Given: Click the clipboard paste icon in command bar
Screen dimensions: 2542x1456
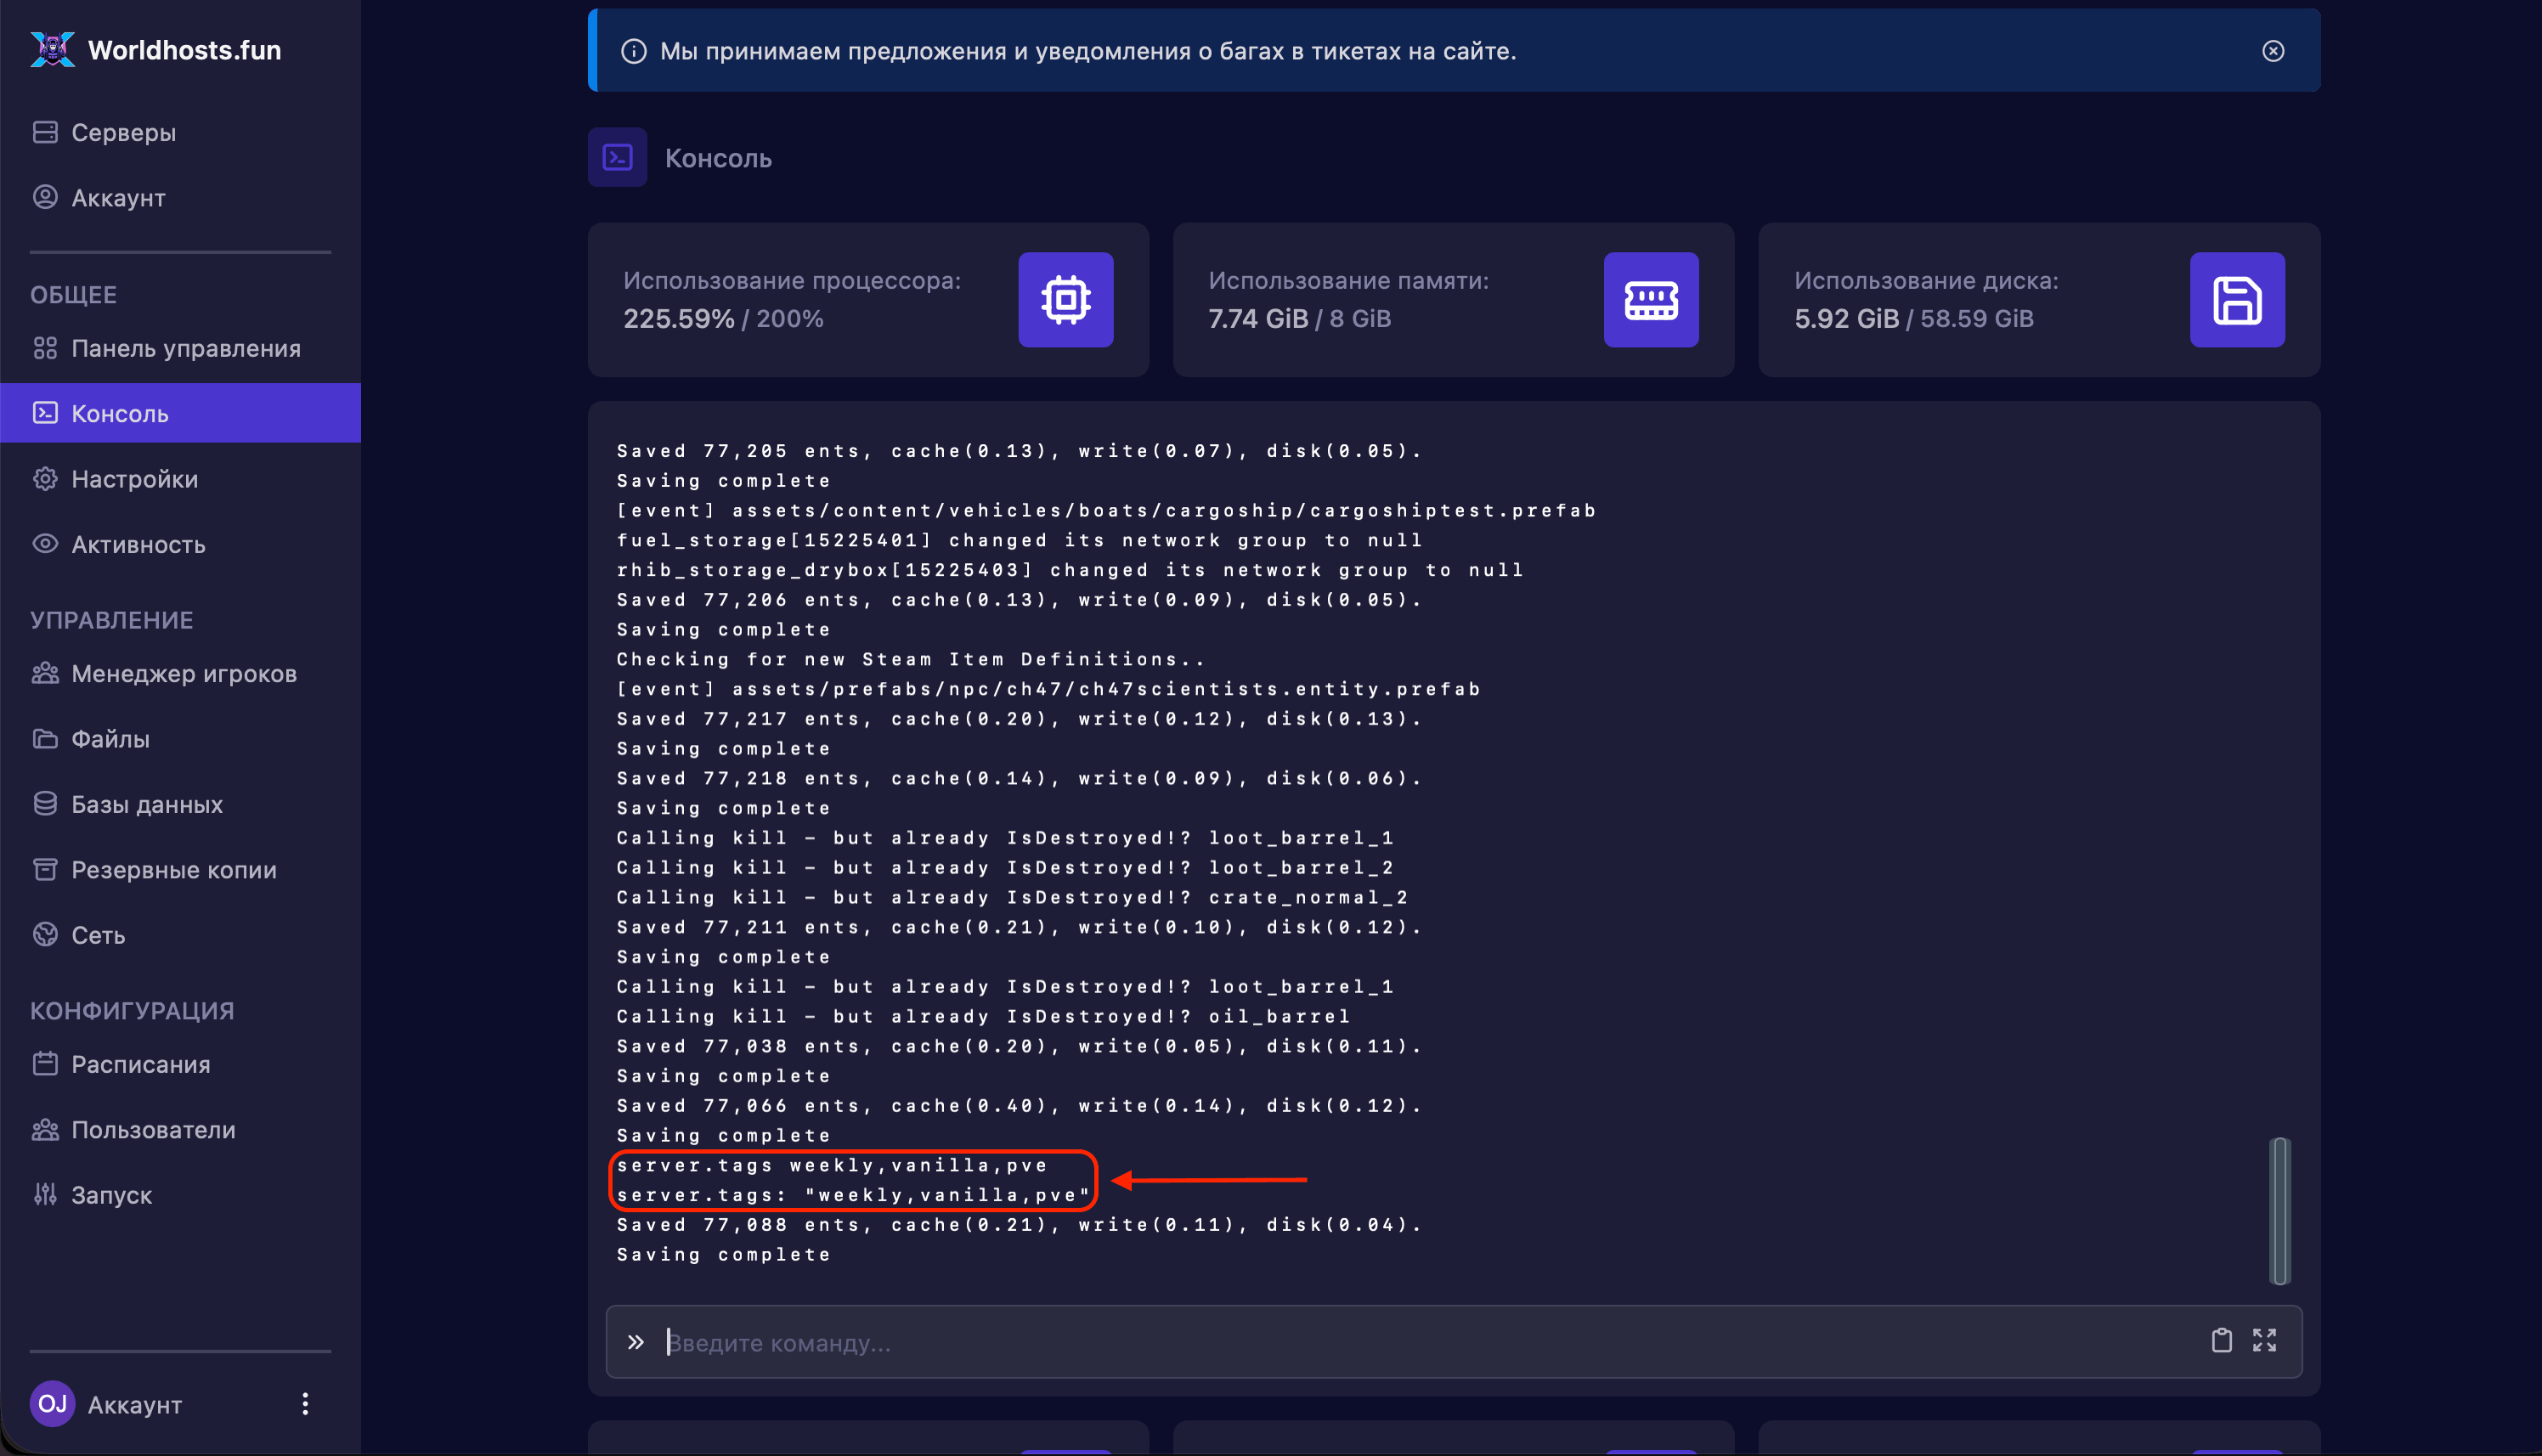Looking at the screenshot, I should [x=2221, y=1340].
